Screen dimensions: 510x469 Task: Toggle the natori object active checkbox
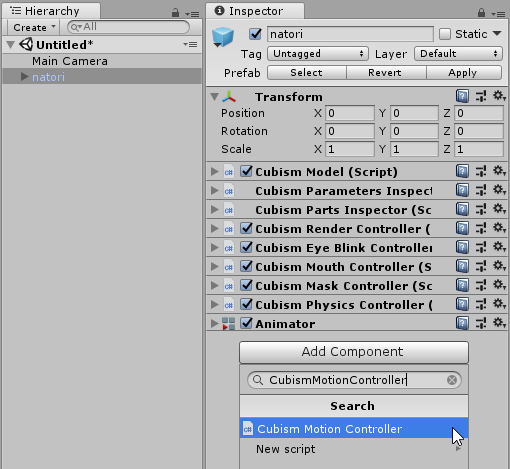pyautogui.click(x=255, y=34)
